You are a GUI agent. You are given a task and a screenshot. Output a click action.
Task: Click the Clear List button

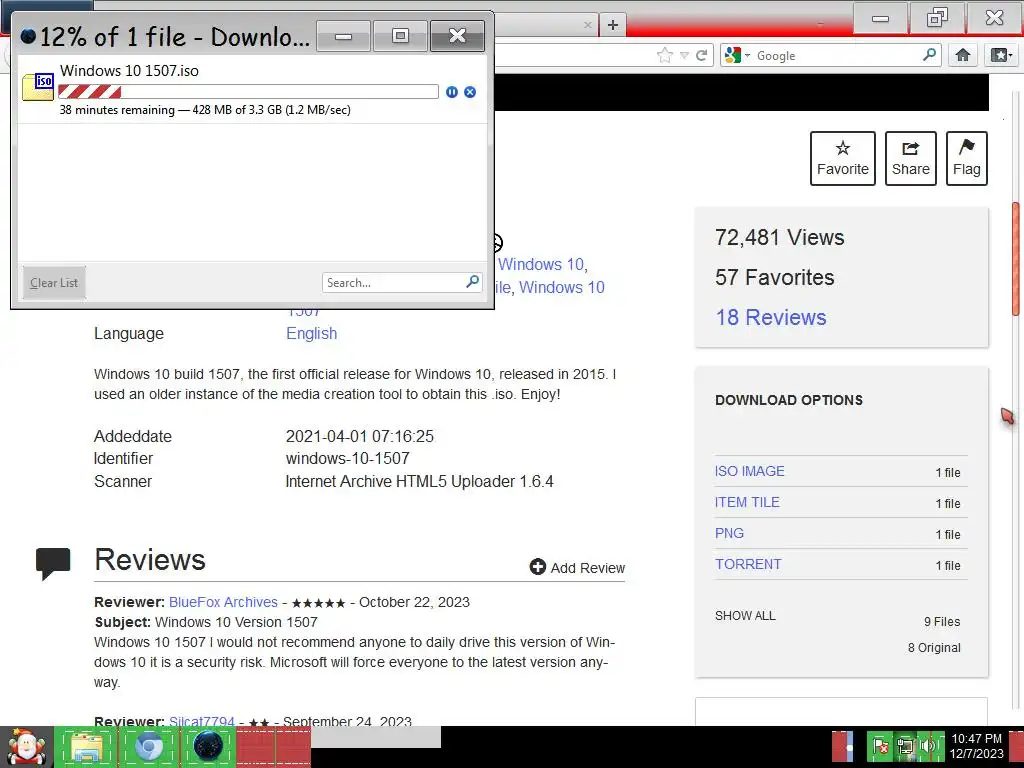54,283
